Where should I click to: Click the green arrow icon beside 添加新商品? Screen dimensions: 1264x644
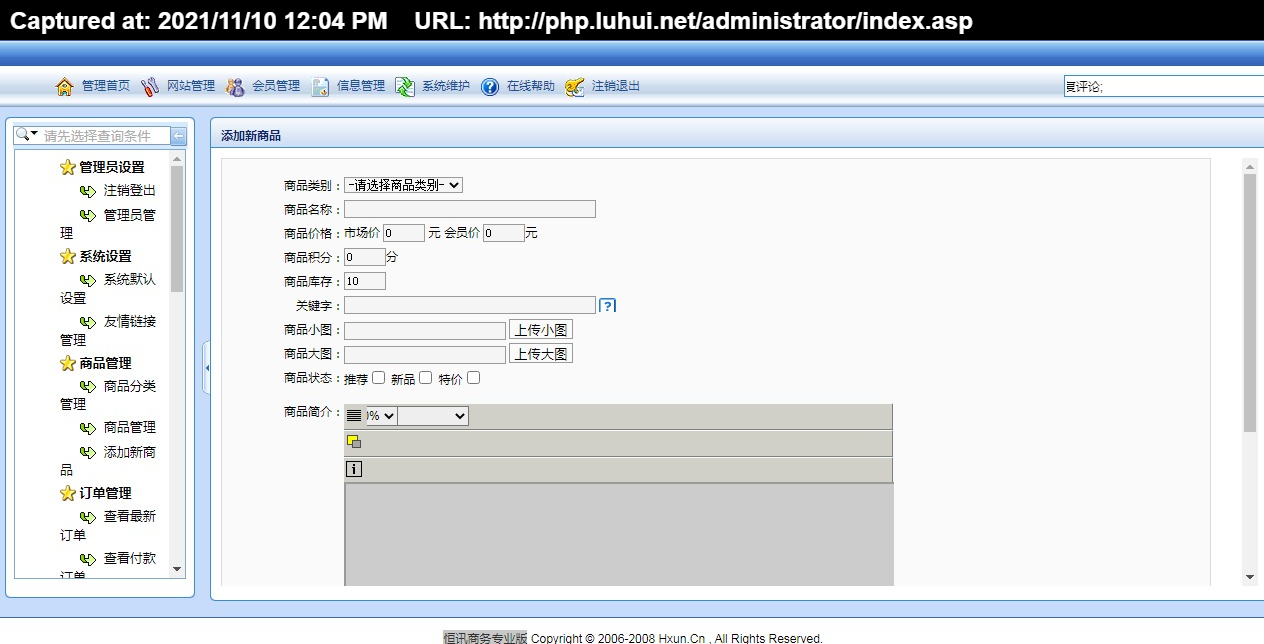point(88,452)
